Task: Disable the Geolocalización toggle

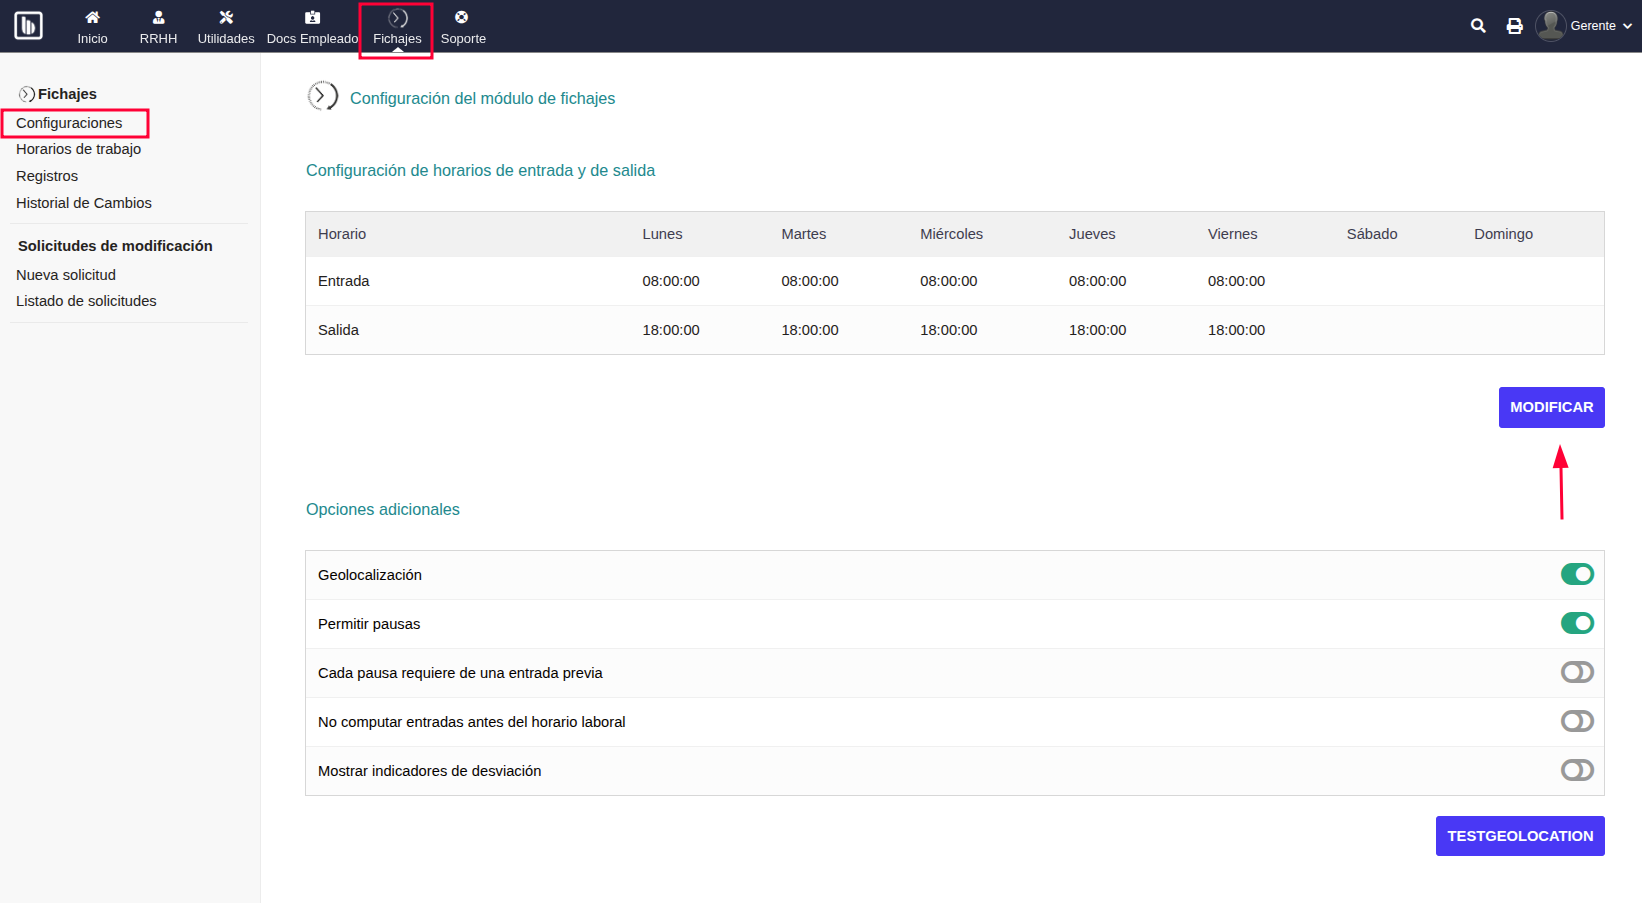Action: click(1577, 574)
